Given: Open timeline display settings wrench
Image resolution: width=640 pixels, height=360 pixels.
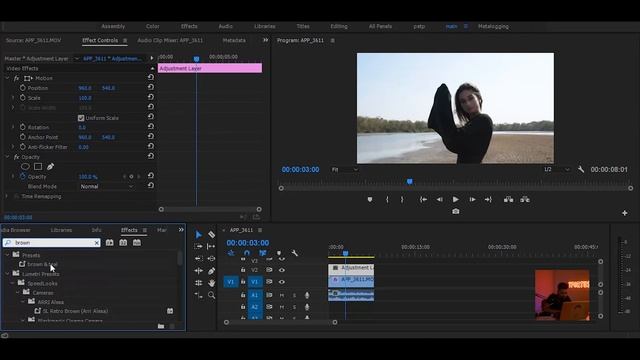Looking at the screenshot, I should click(x=295, y=253).
